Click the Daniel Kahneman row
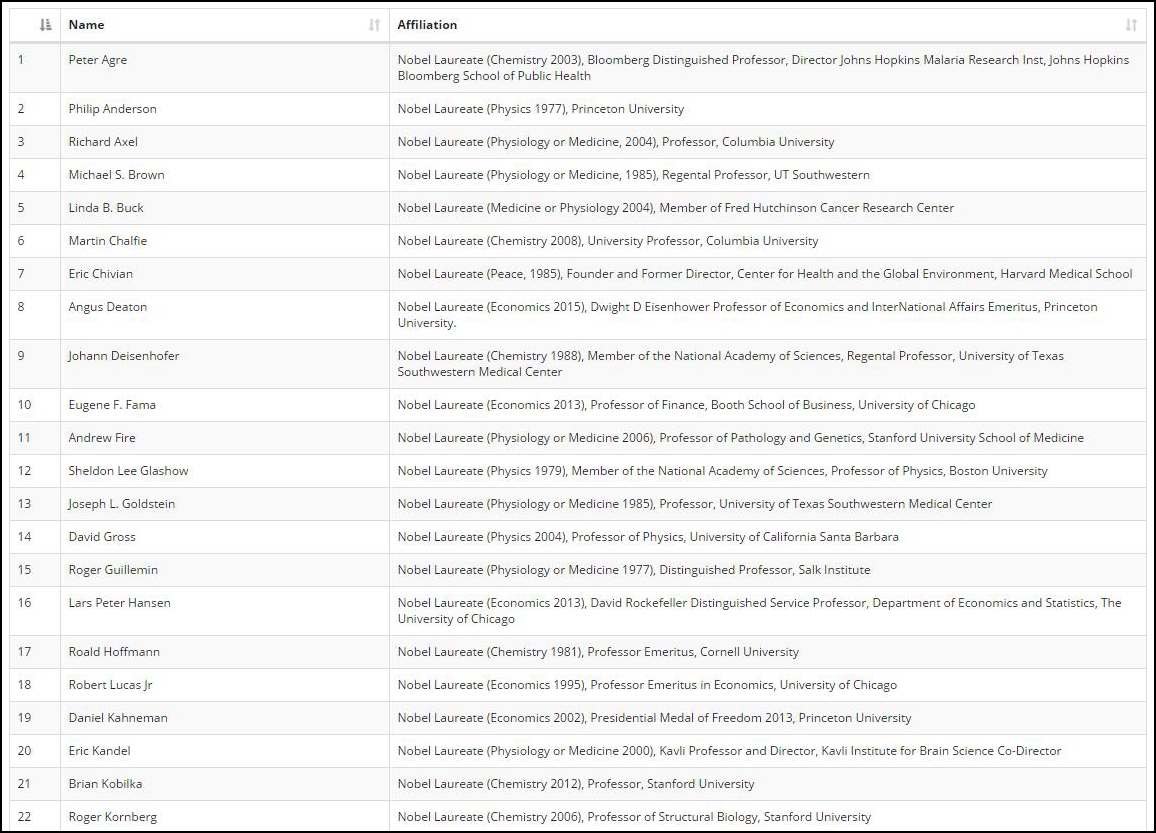 click(118, 718)
